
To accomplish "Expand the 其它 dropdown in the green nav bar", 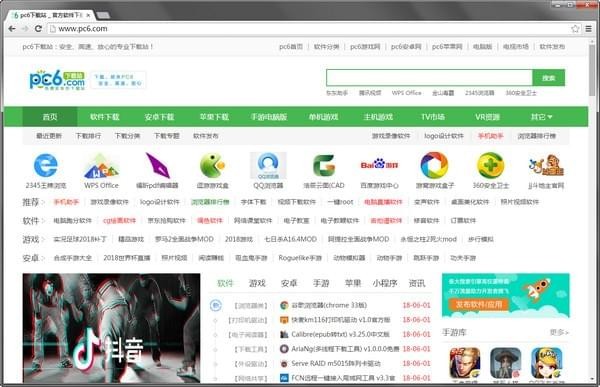I will 541,117.
